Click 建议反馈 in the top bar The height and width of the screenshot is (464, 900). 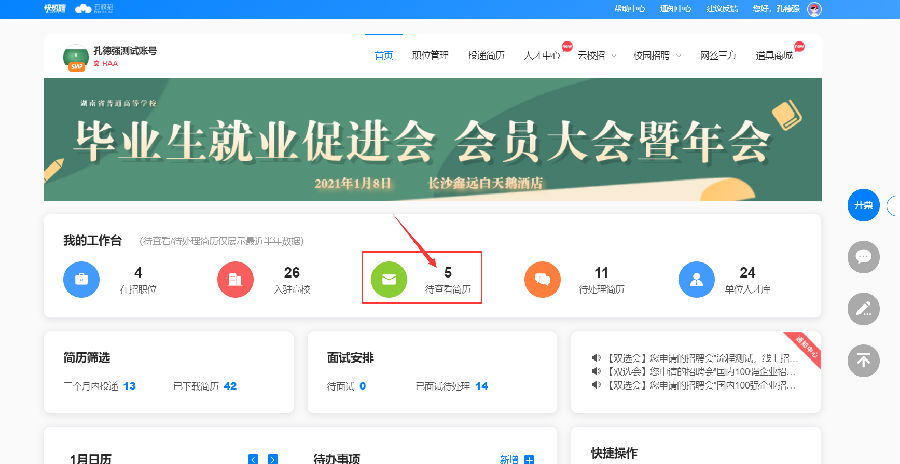(x=721, y=9)
